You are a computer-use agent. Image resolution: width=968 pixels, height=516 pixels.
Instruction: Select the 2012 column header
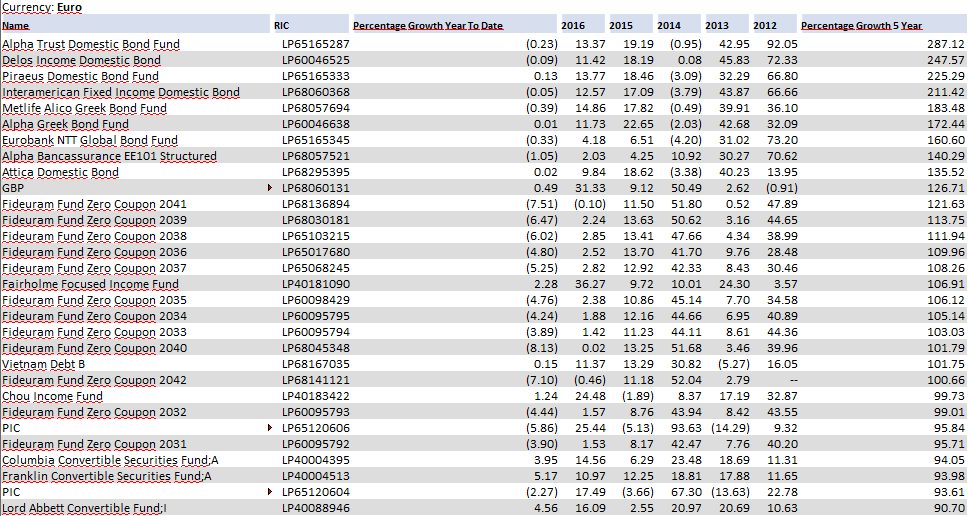(x=775, y=26)
